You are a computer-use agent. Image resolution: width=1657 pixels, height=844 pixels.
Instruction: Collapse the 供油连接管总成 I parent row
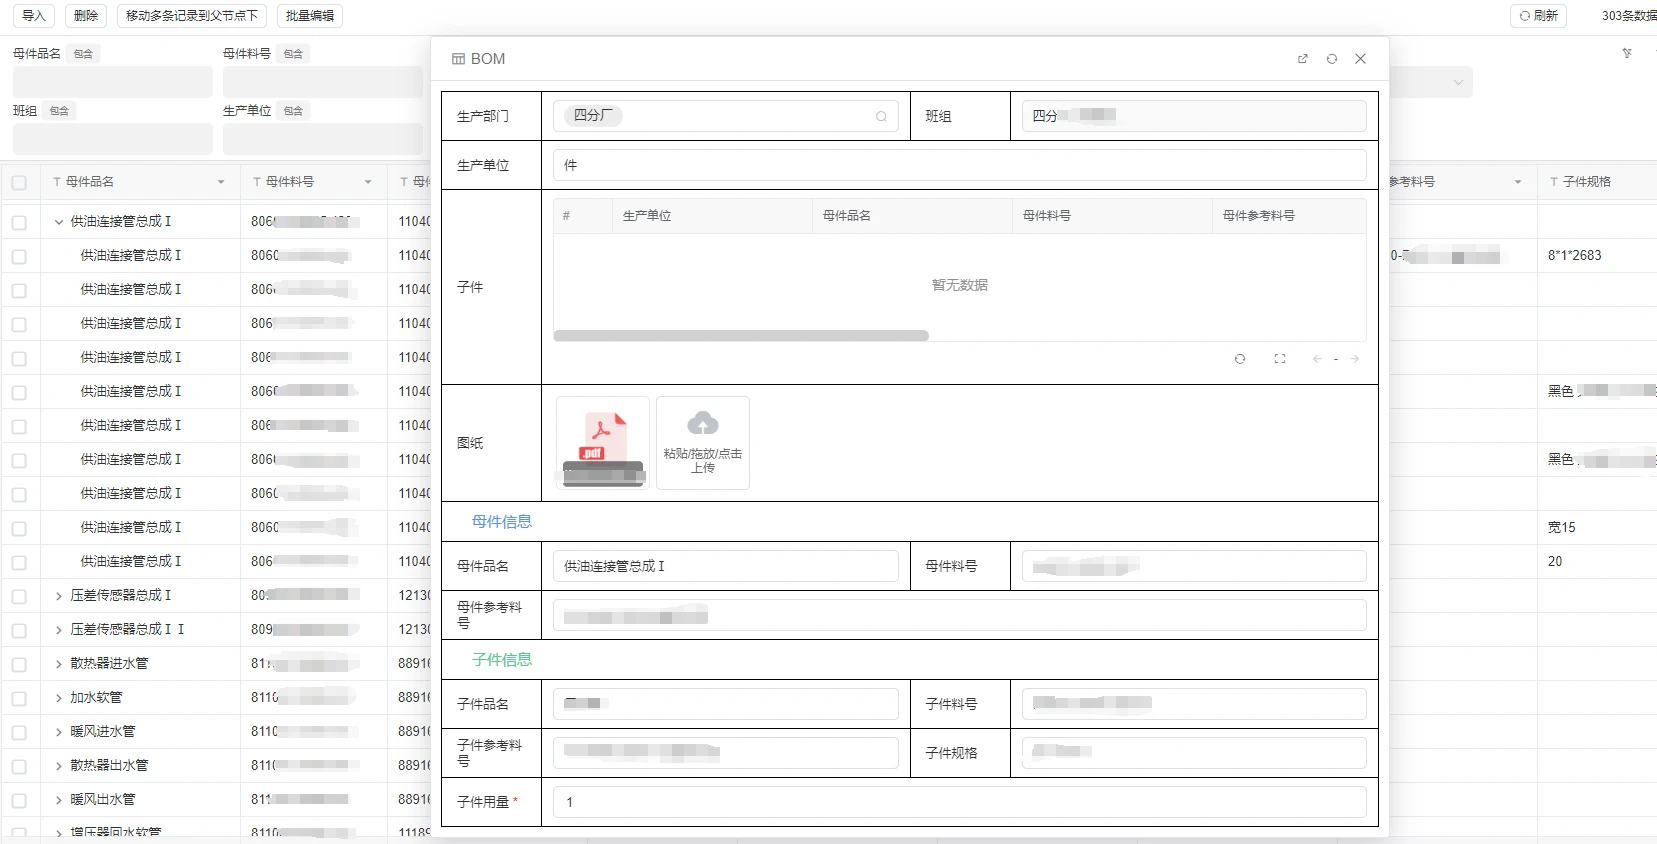58,222
